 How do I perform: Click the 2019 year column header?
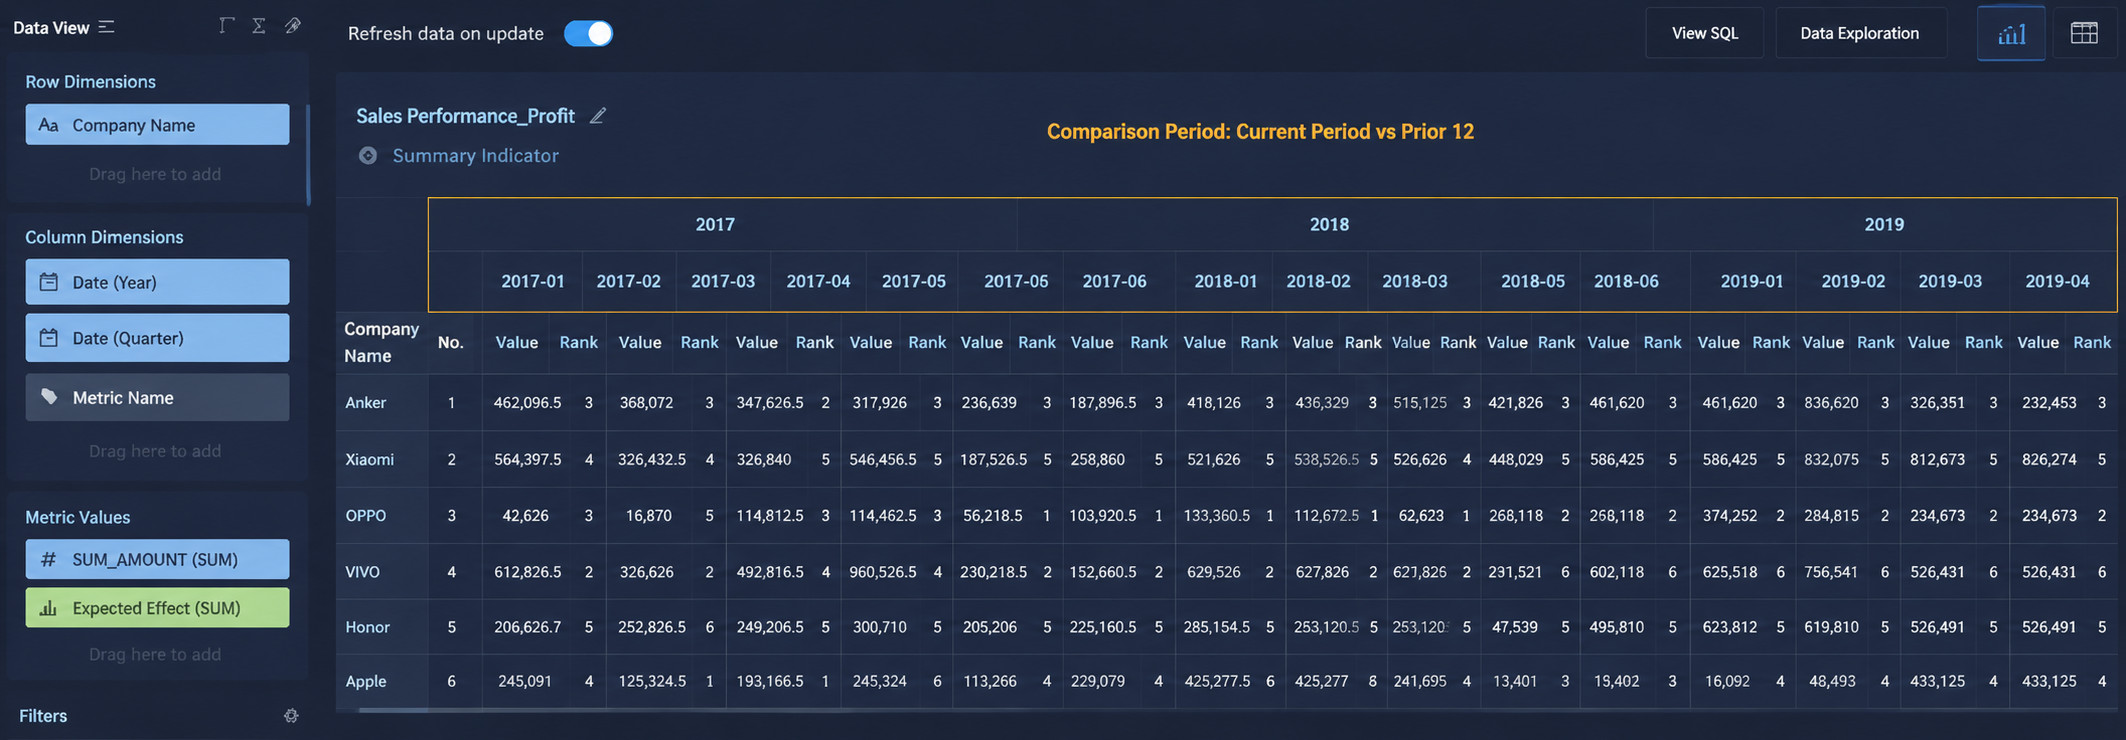[x=1884, y=224]
